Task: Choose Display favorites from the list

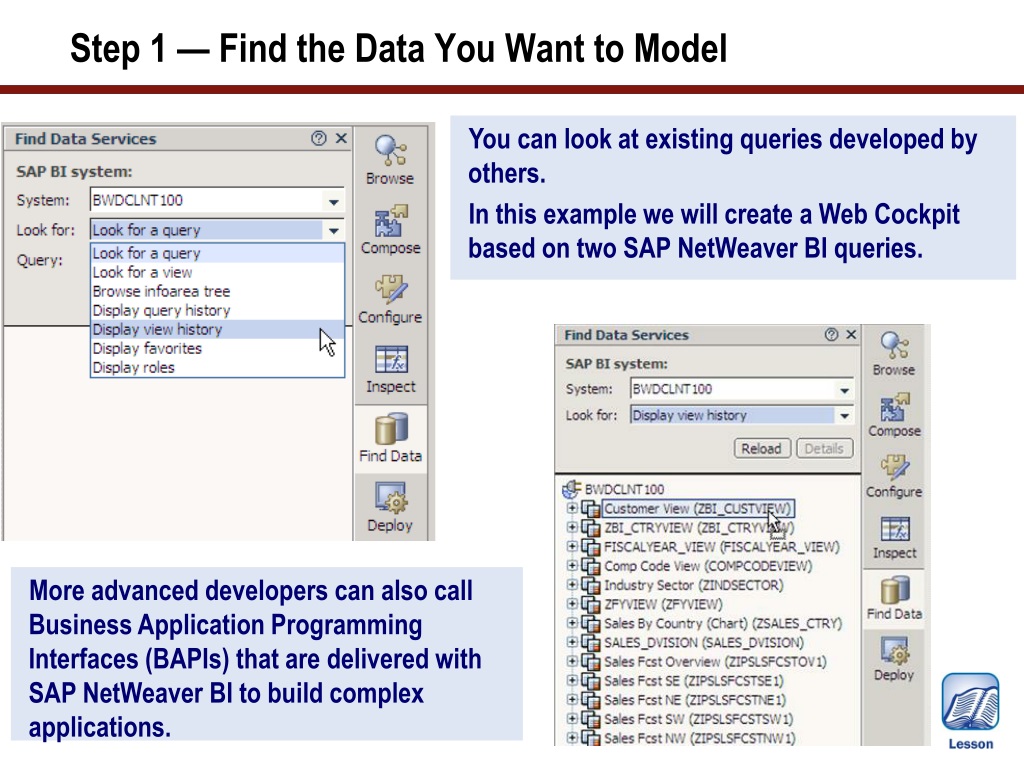Action: (217, 348)
